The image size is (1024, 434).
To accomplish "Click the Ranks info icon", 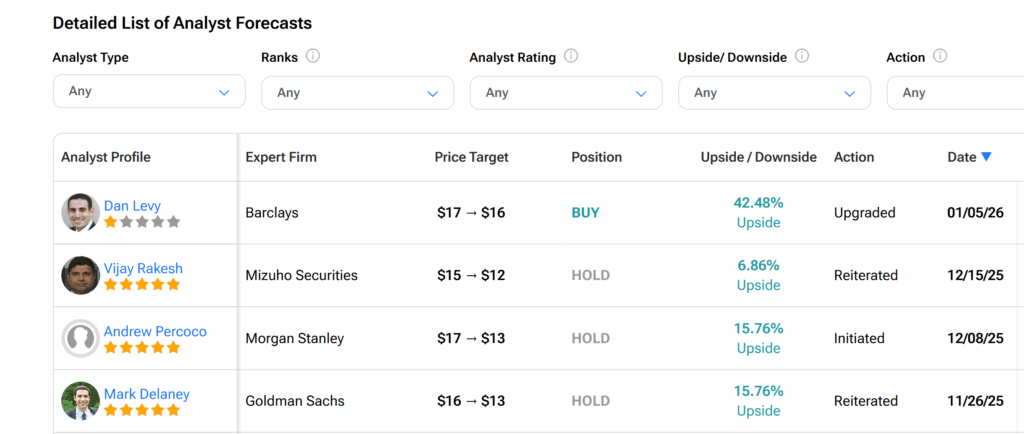I will click(x=313, y=57).
